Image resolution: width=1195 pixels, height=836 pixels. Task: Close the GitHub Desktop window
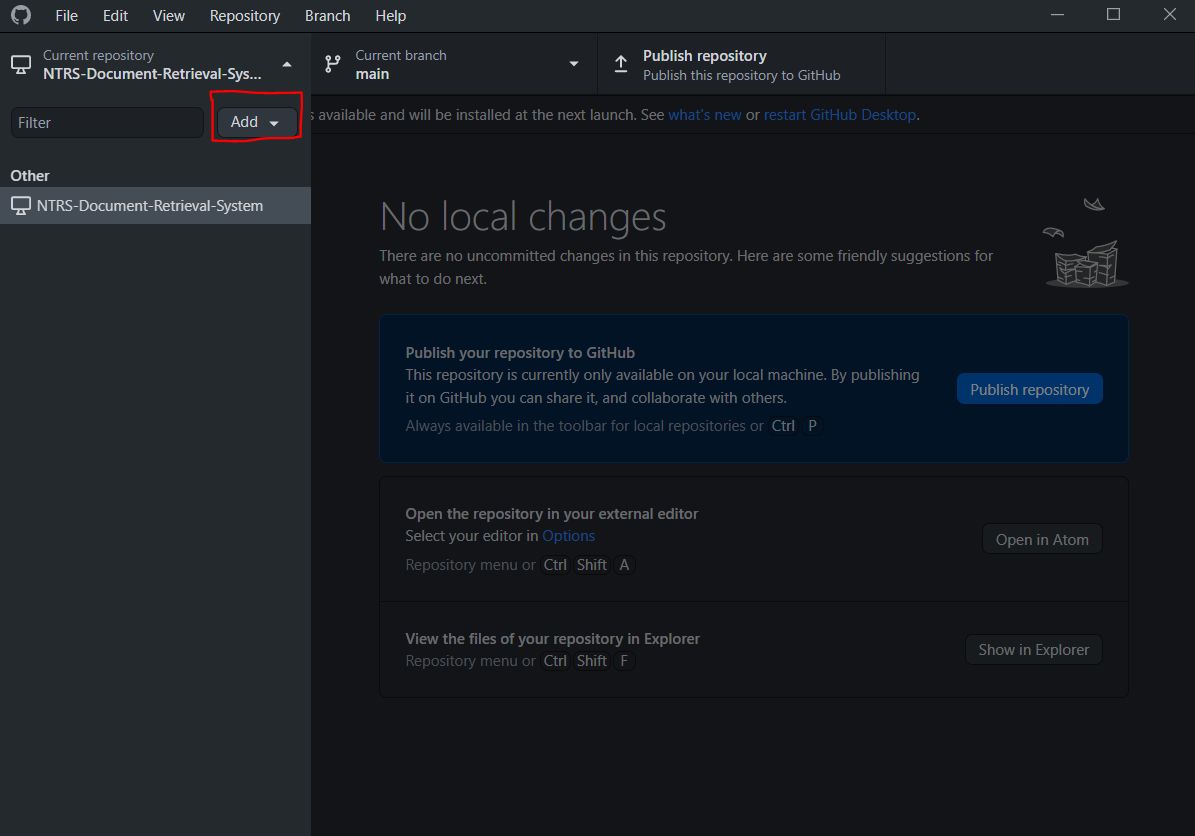[1169, 15]
